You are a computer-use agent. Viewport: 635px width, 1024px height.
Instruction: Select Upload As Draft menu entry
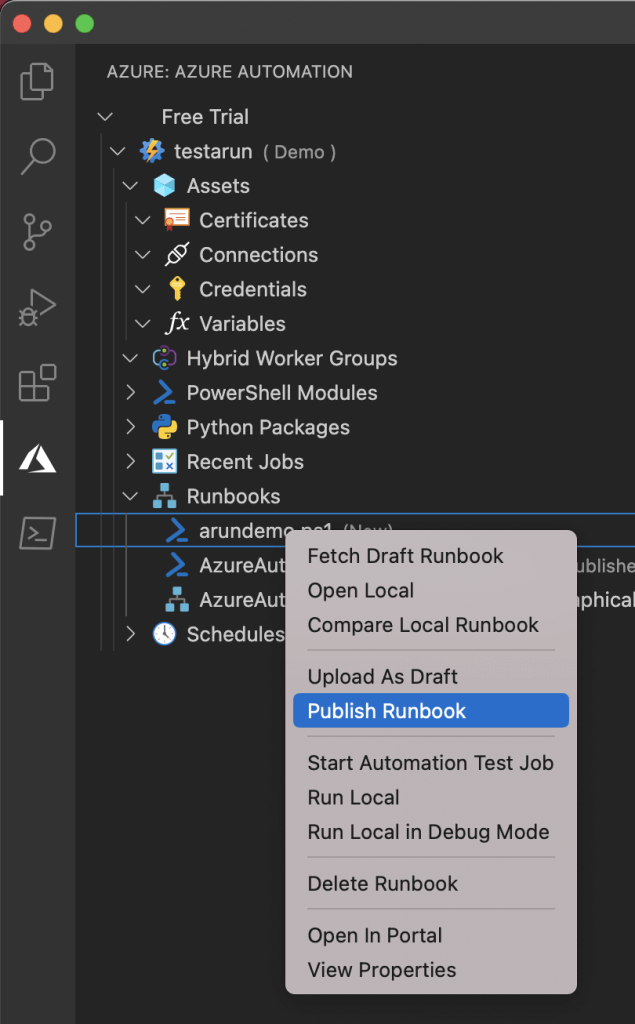[382, 677]
